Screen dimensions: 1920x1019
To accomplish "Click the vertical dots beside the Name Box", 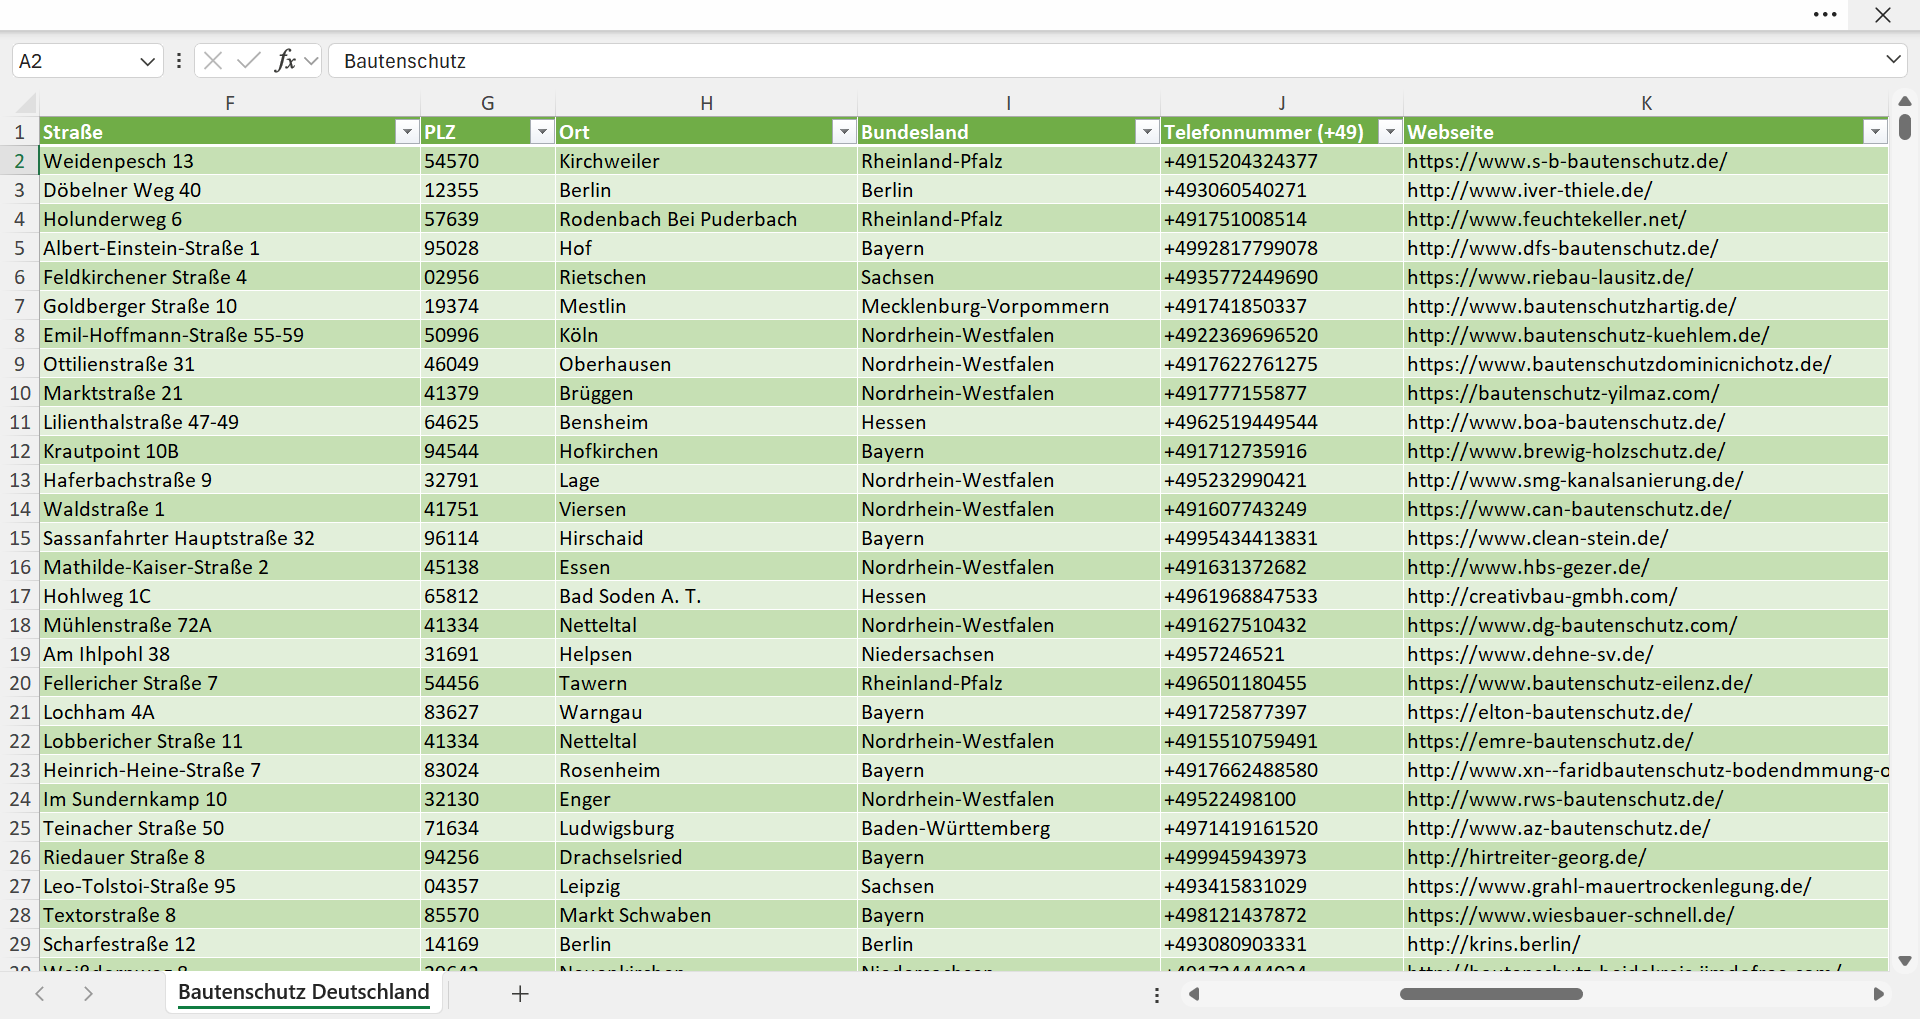I will 179,61.
